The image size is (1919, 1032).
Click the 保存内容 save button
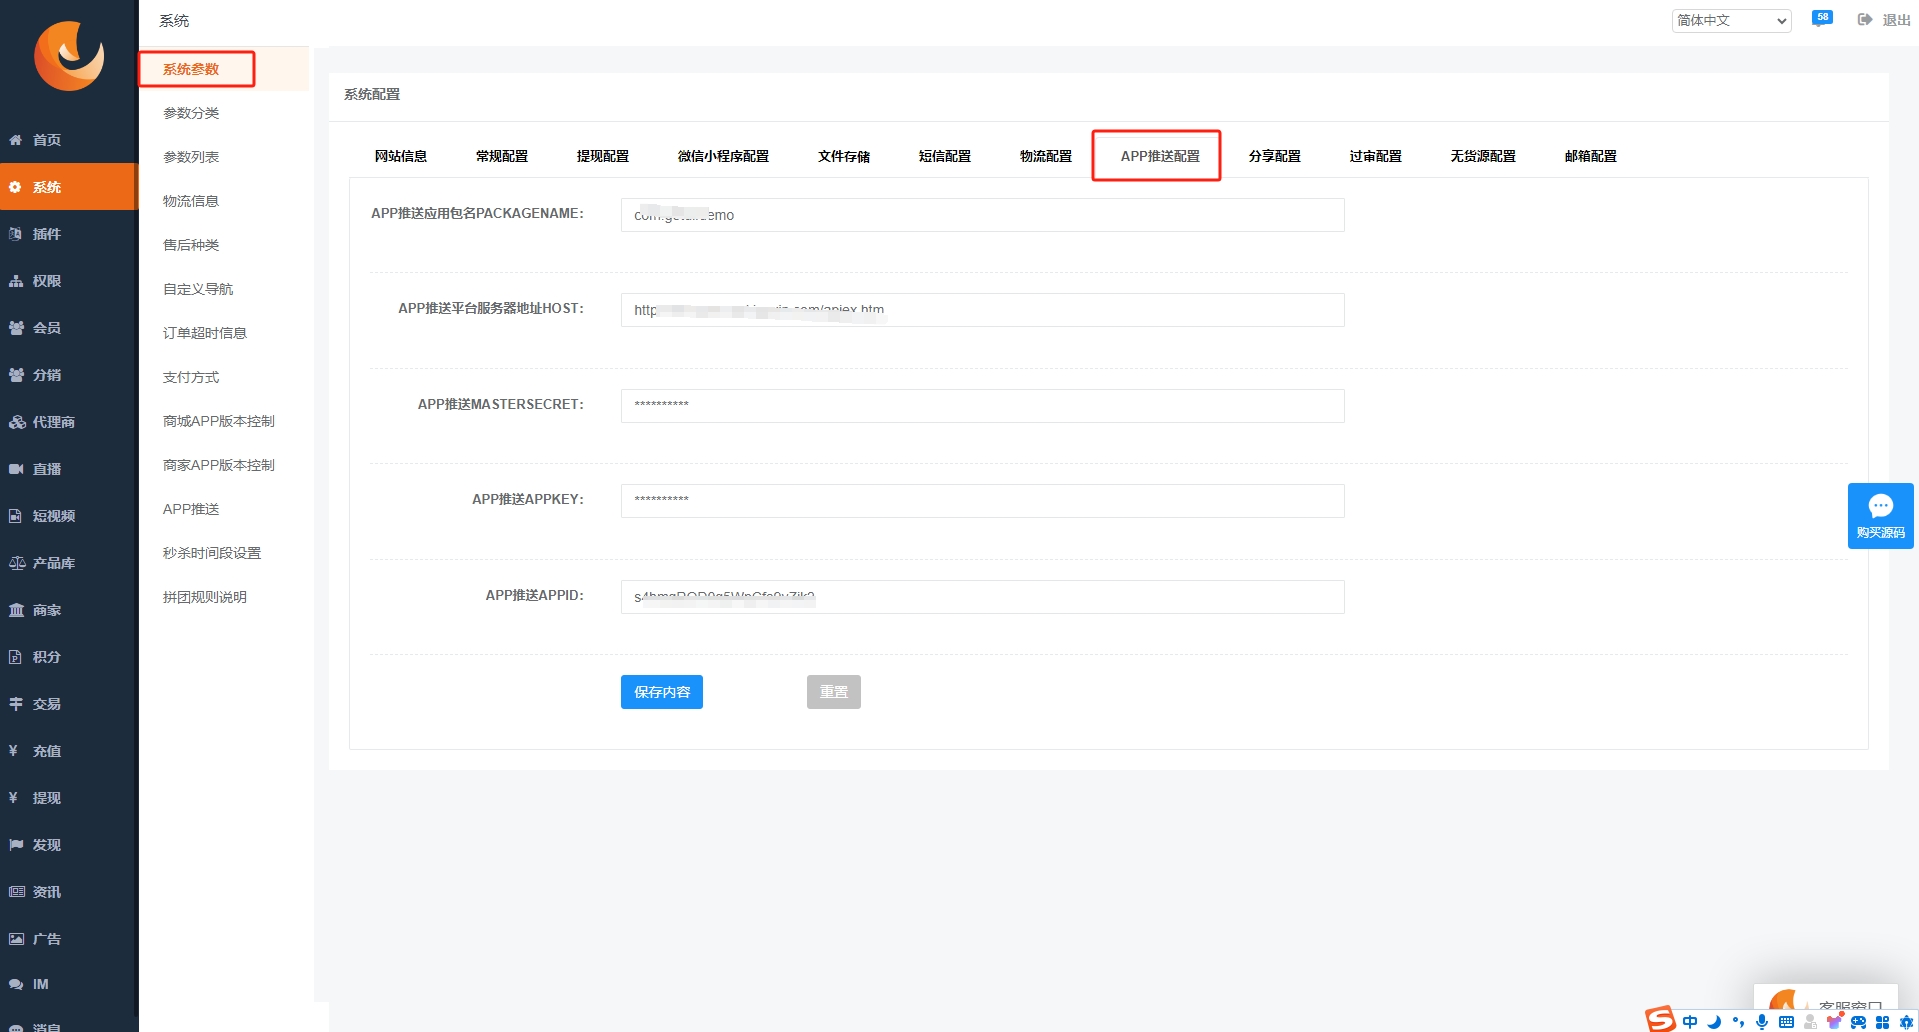point(662,692)
